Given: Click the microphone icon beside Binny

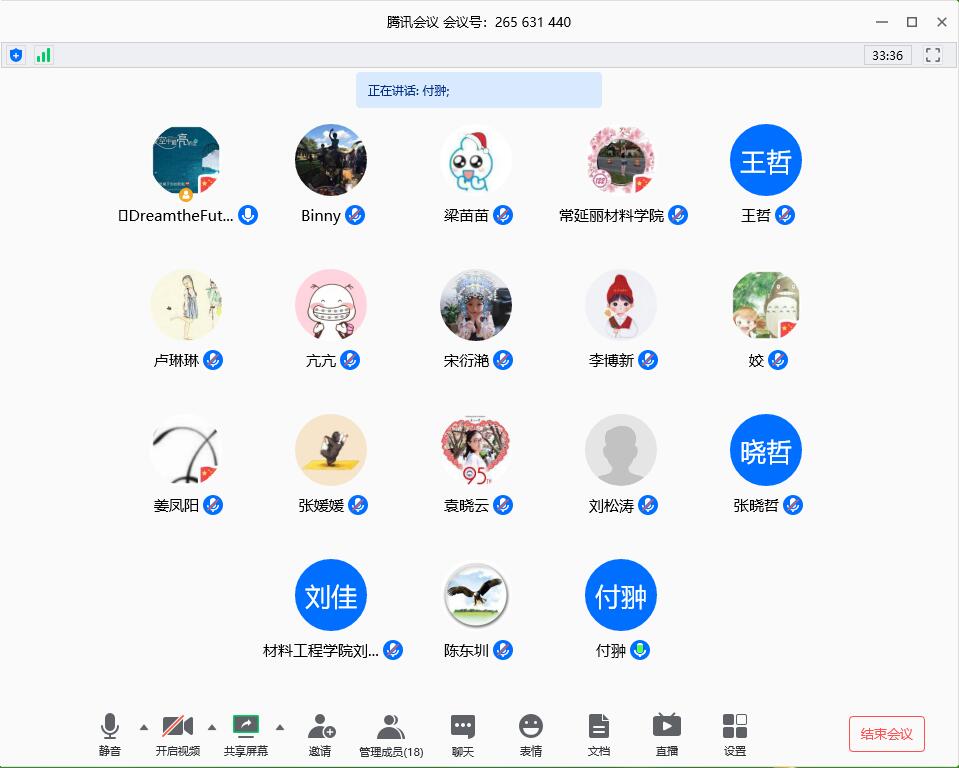Looking at the screenshot, I should pos(355,215).
